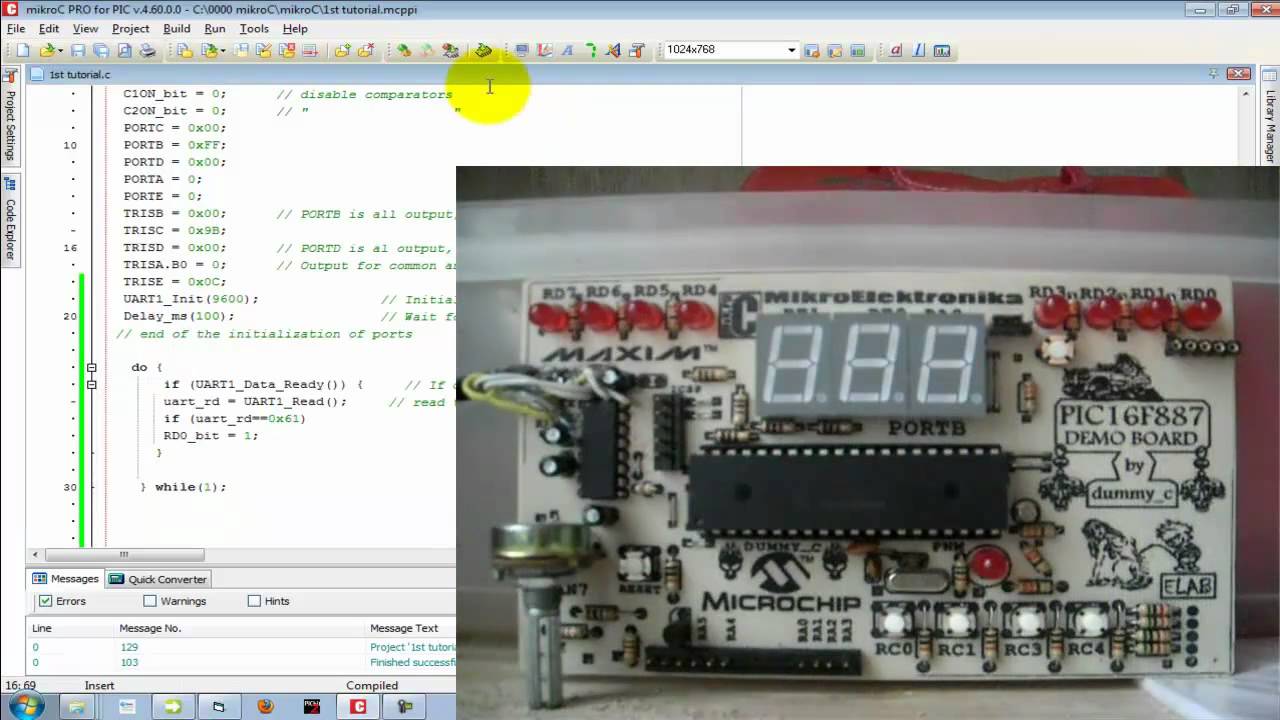Image resolution: width=1280 pixels, height=720 pixels.
Task: Click the green hook-shaped toolbar icon
Action: pos(590,50)
